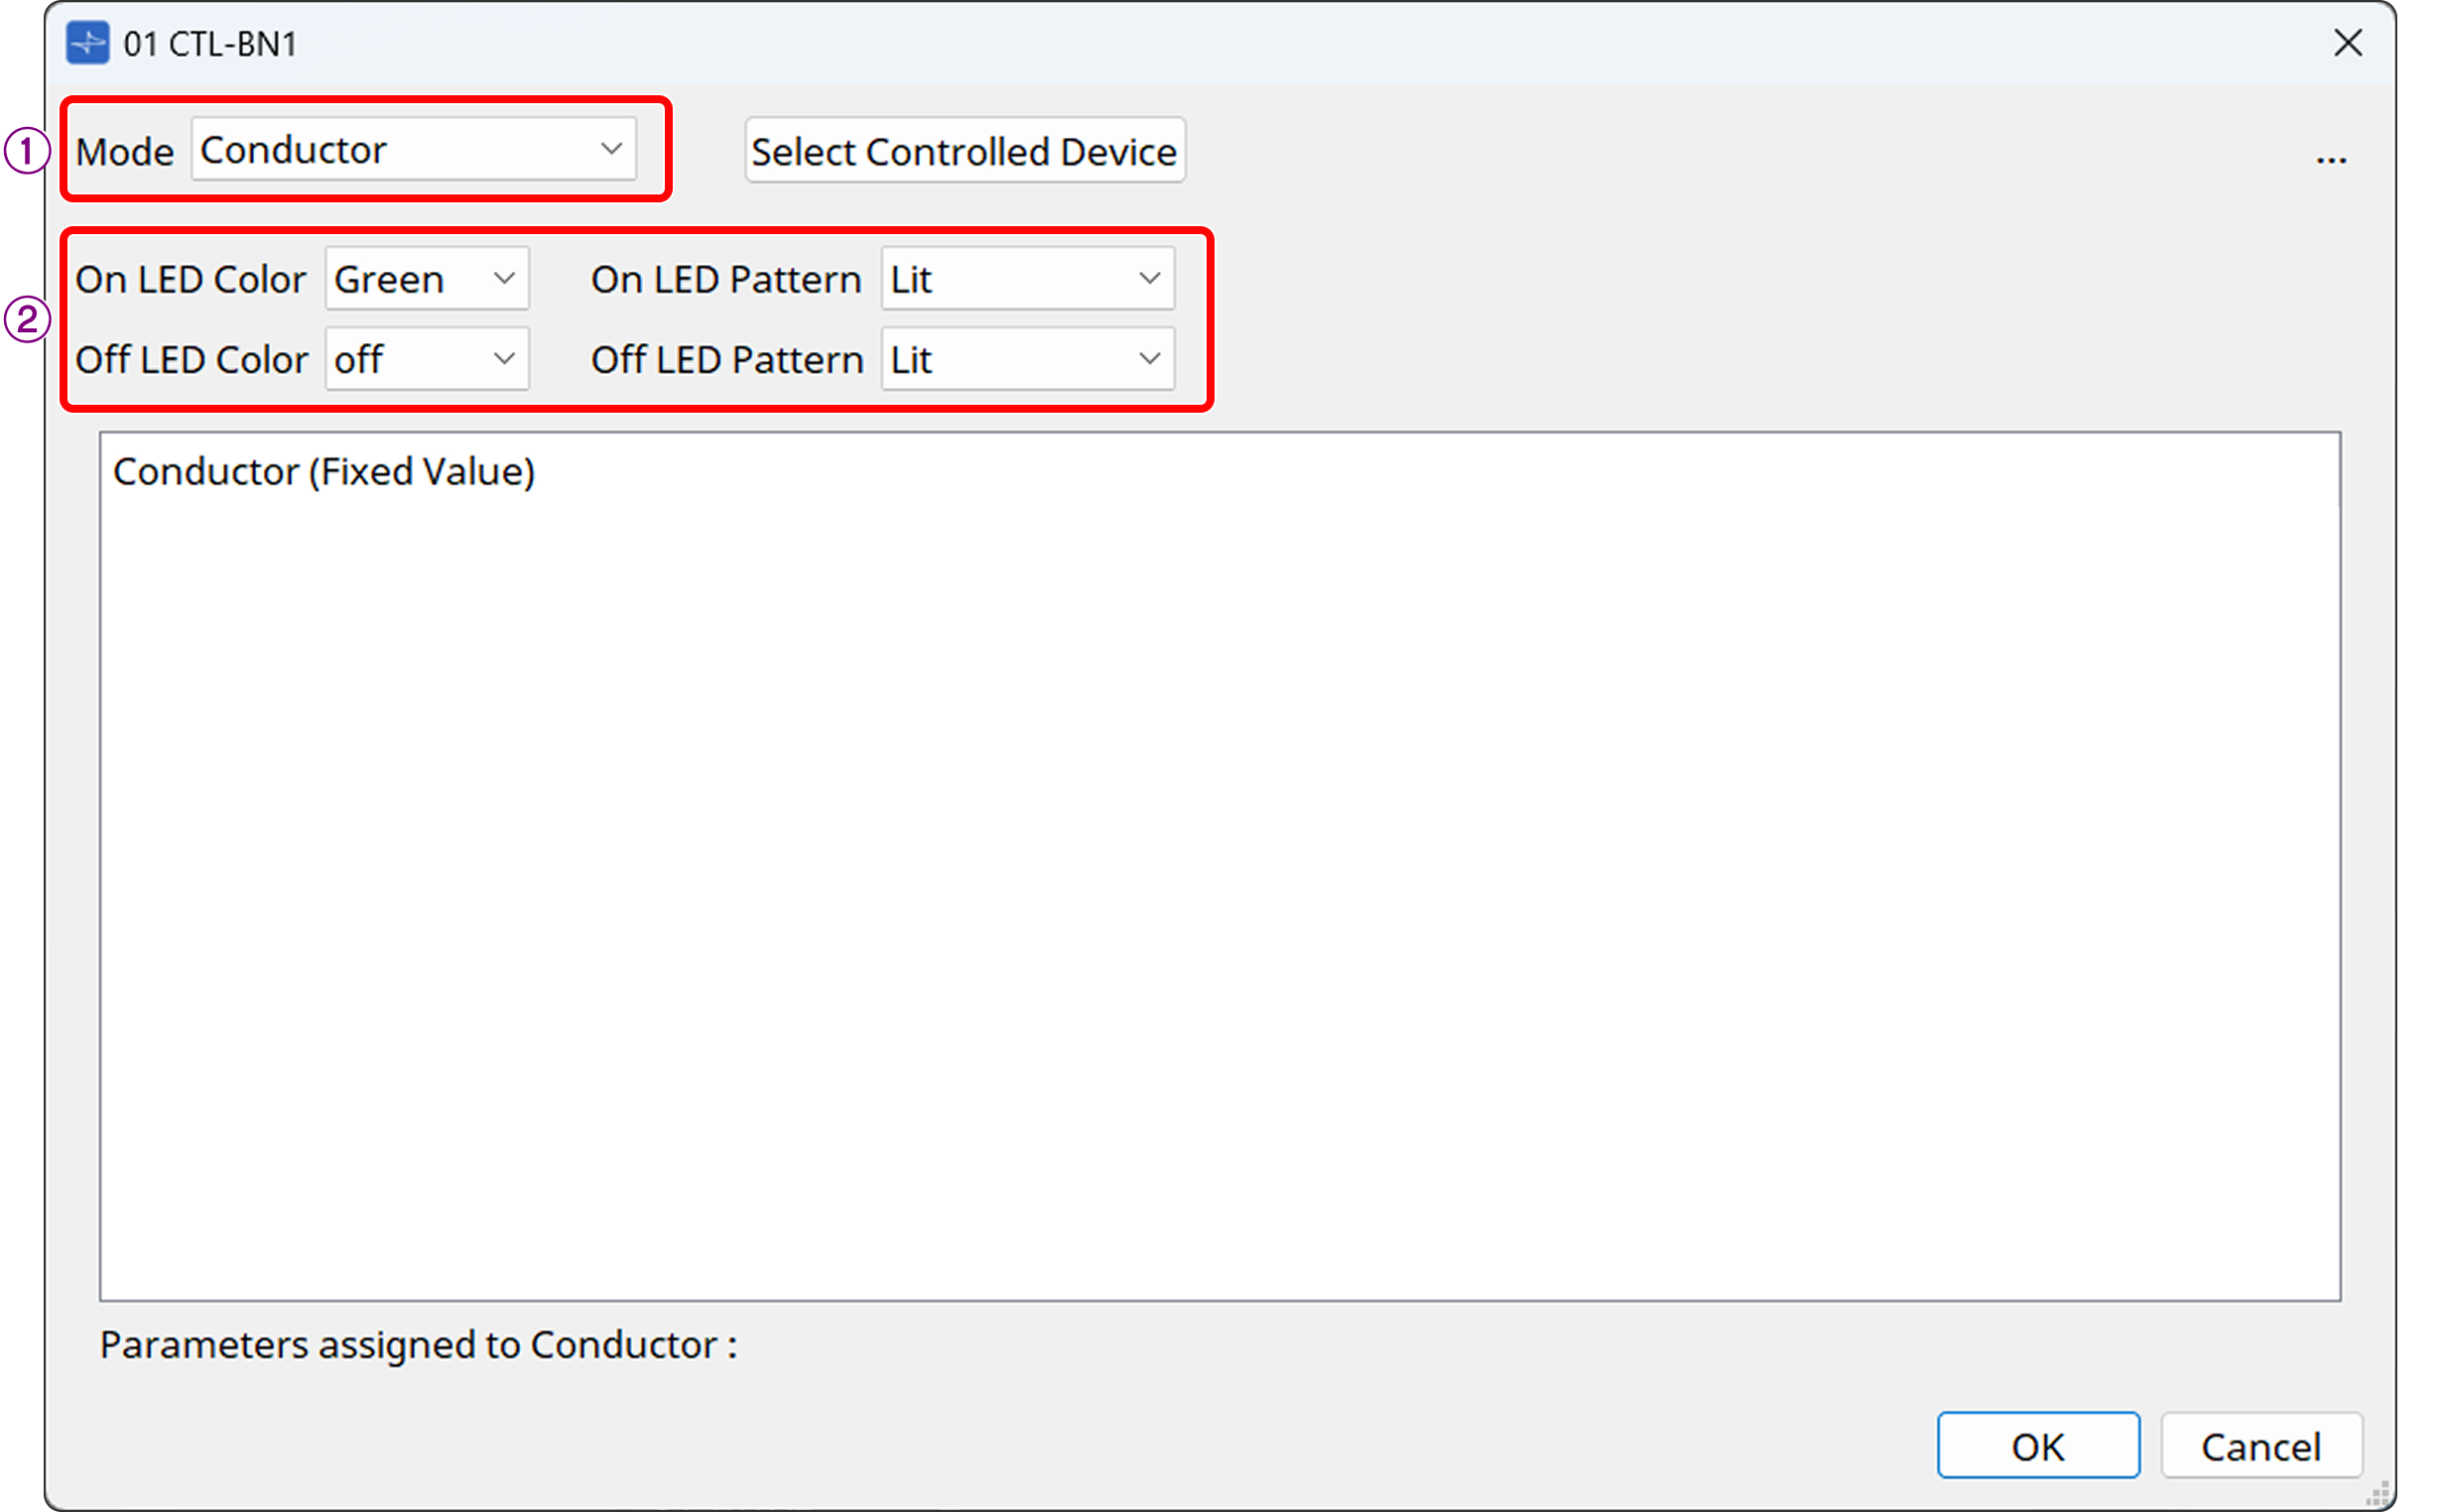Click the Parameters assigned to Conductor label
The width and height of the screenshot is (2439, 1512).
point(417,1345)
